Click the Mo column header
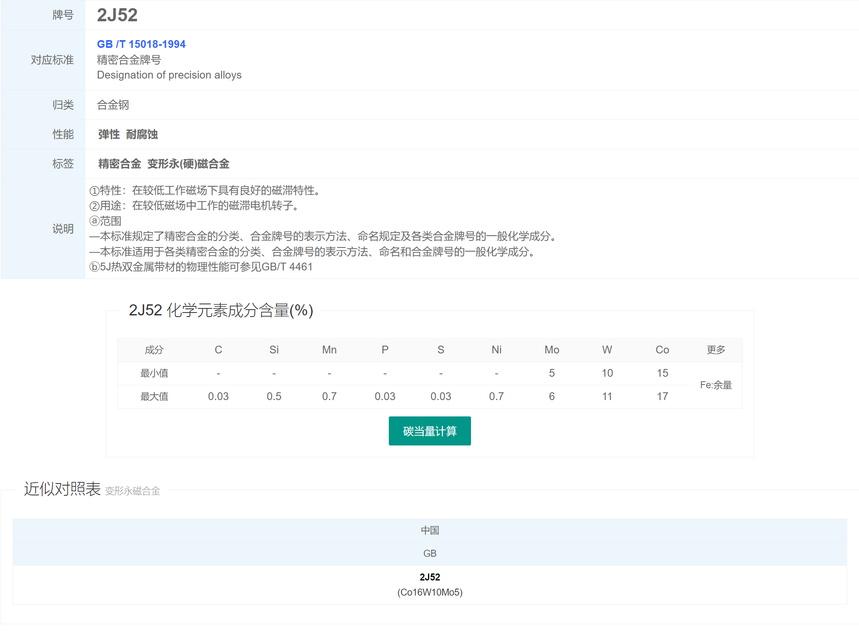 552,350
